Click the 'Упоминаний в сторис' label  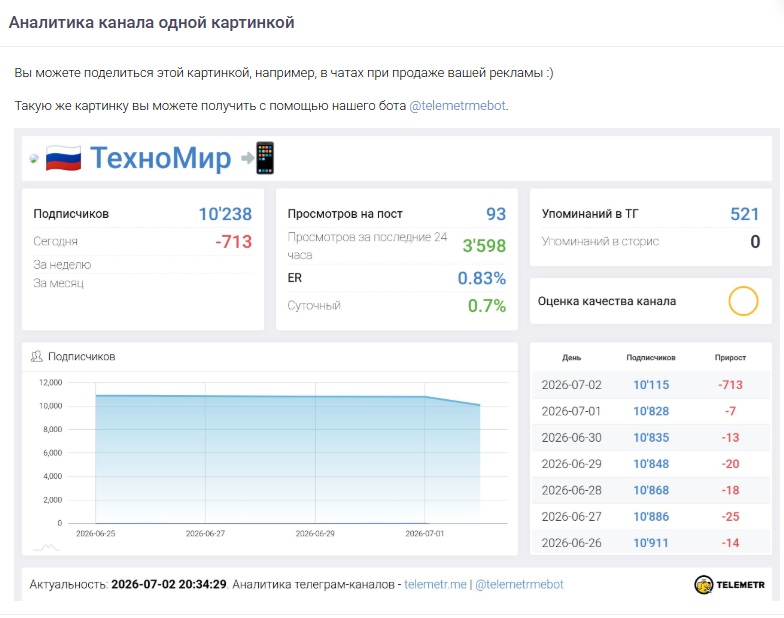[x=600, y=242]
